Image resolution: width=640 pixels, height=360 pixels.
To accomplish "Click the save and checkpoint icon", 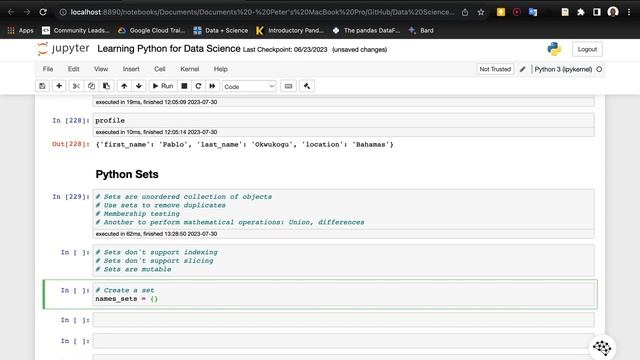I will click(x=42, y=86).
